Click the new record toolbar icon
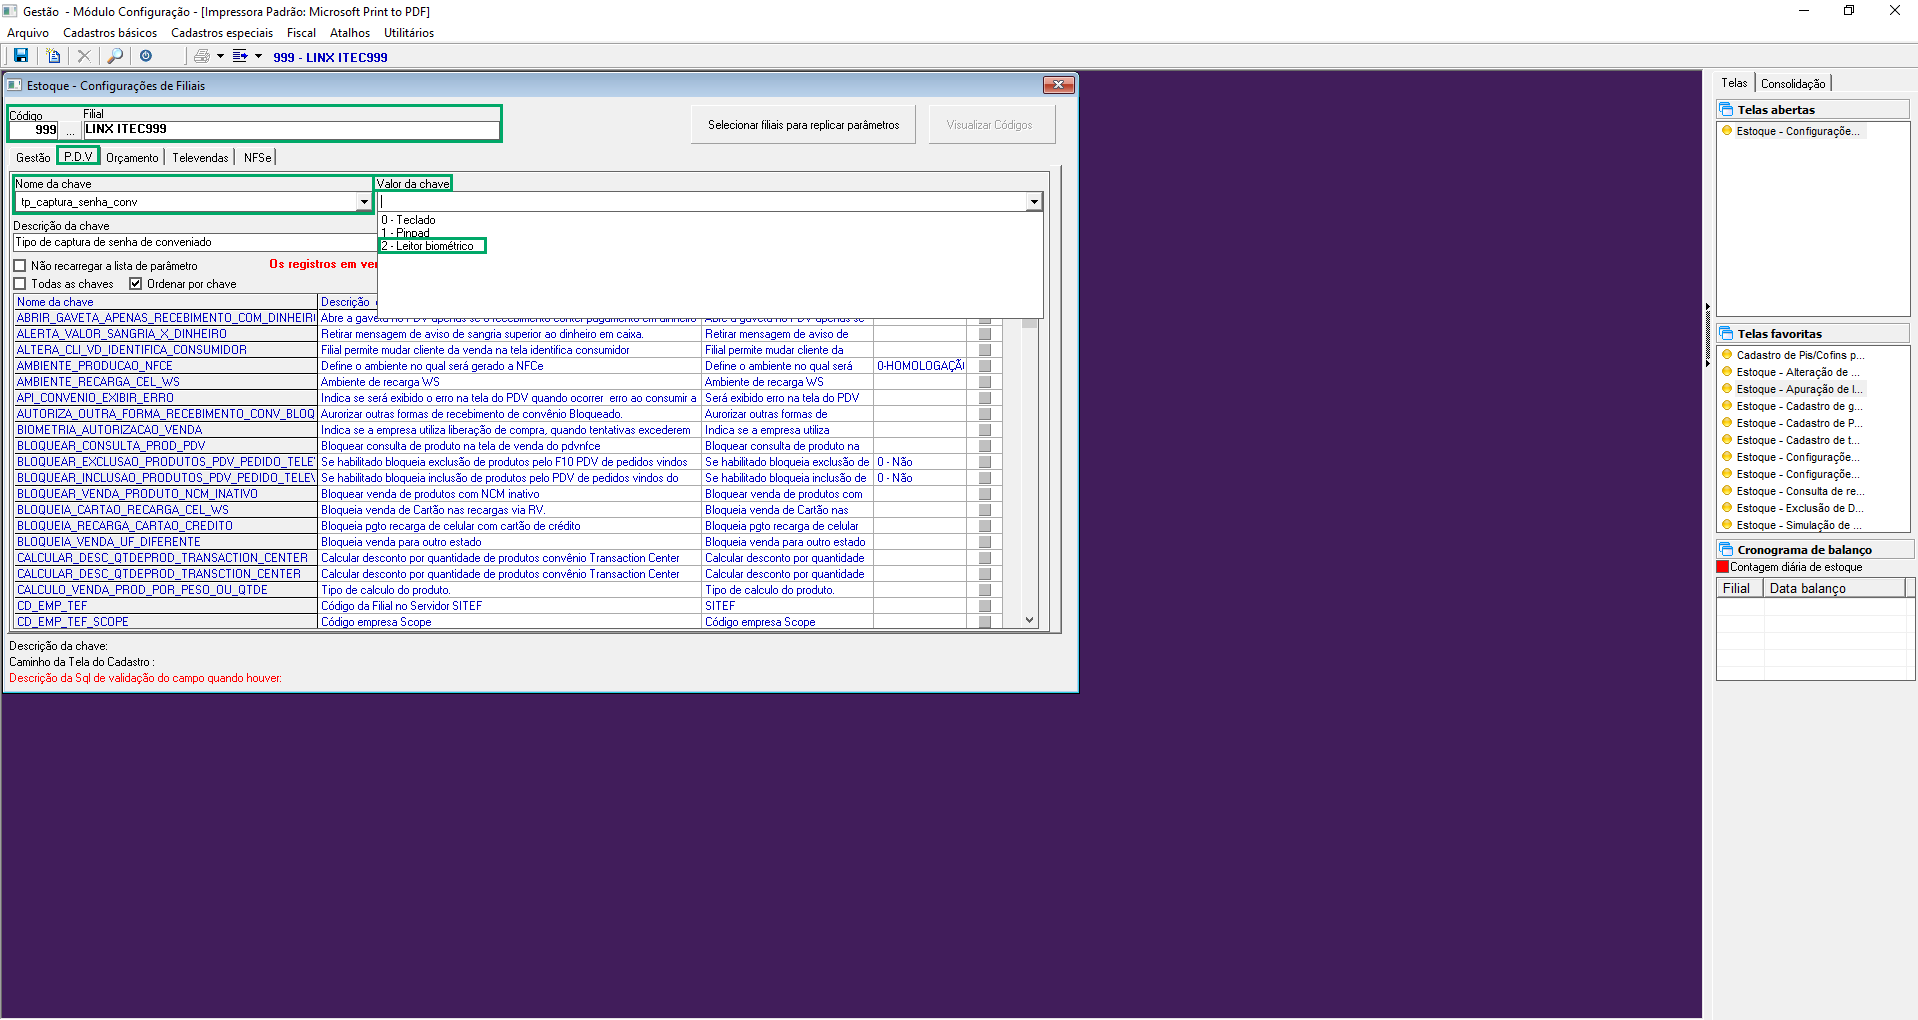This screenshot has height=1020, width=1918. click(x=53, y=56)
